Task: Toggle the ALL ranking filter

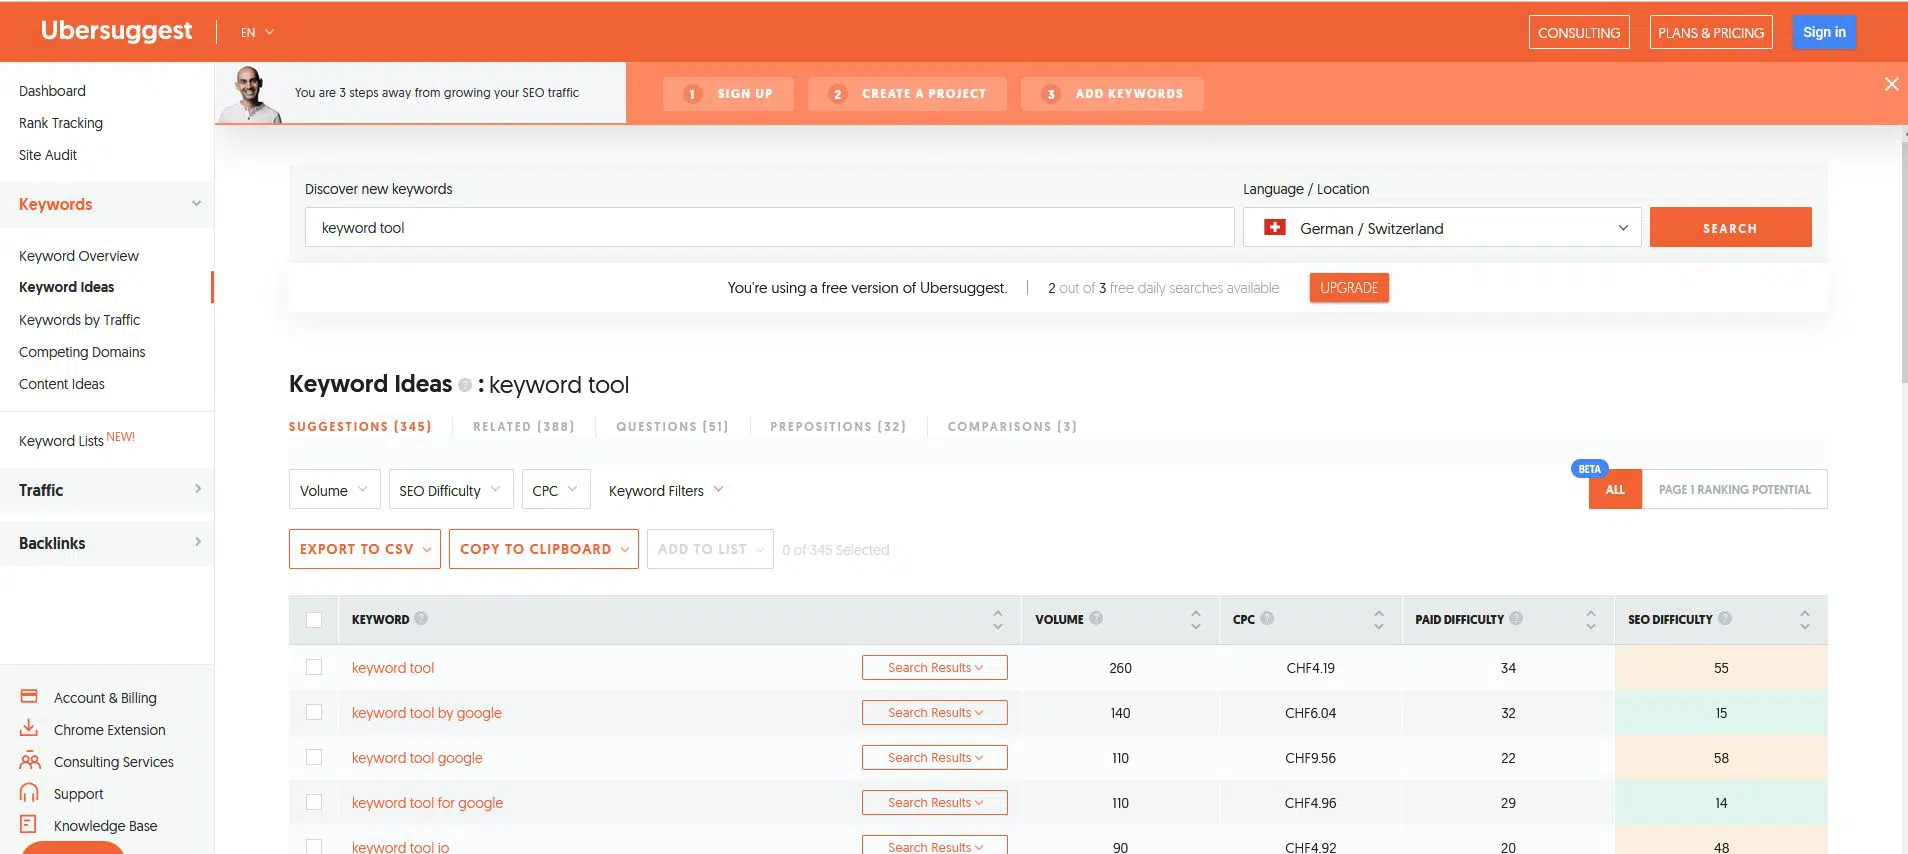Action: pyautogui.click(x=1615, y=489)
